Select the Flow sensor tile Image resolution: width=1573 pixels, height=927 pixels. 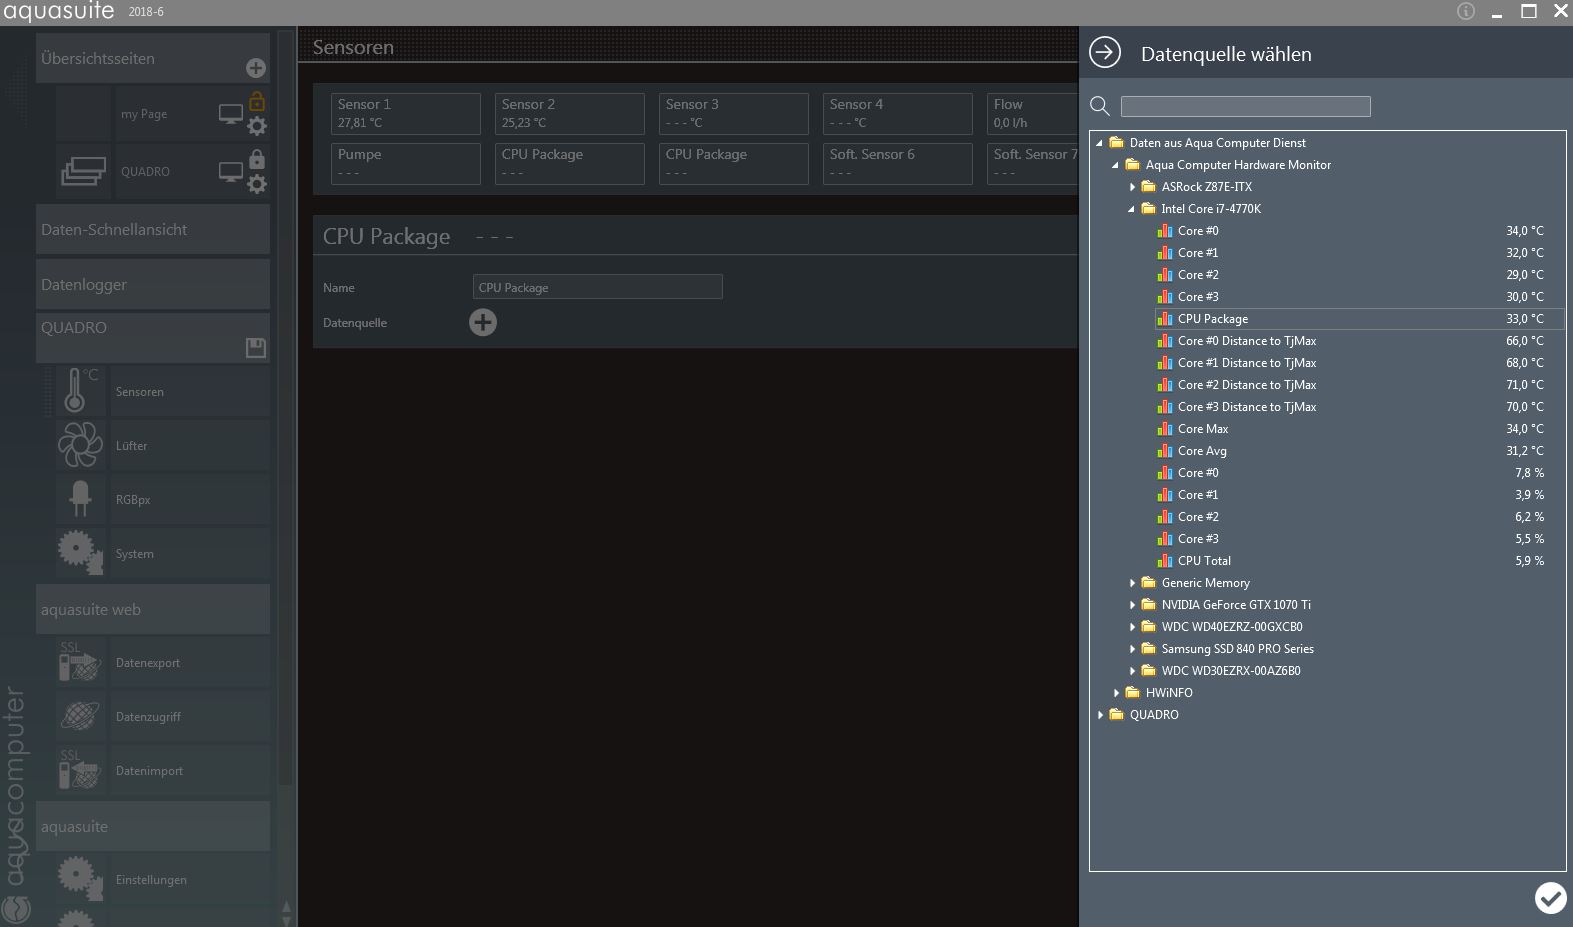(1032, 113)
